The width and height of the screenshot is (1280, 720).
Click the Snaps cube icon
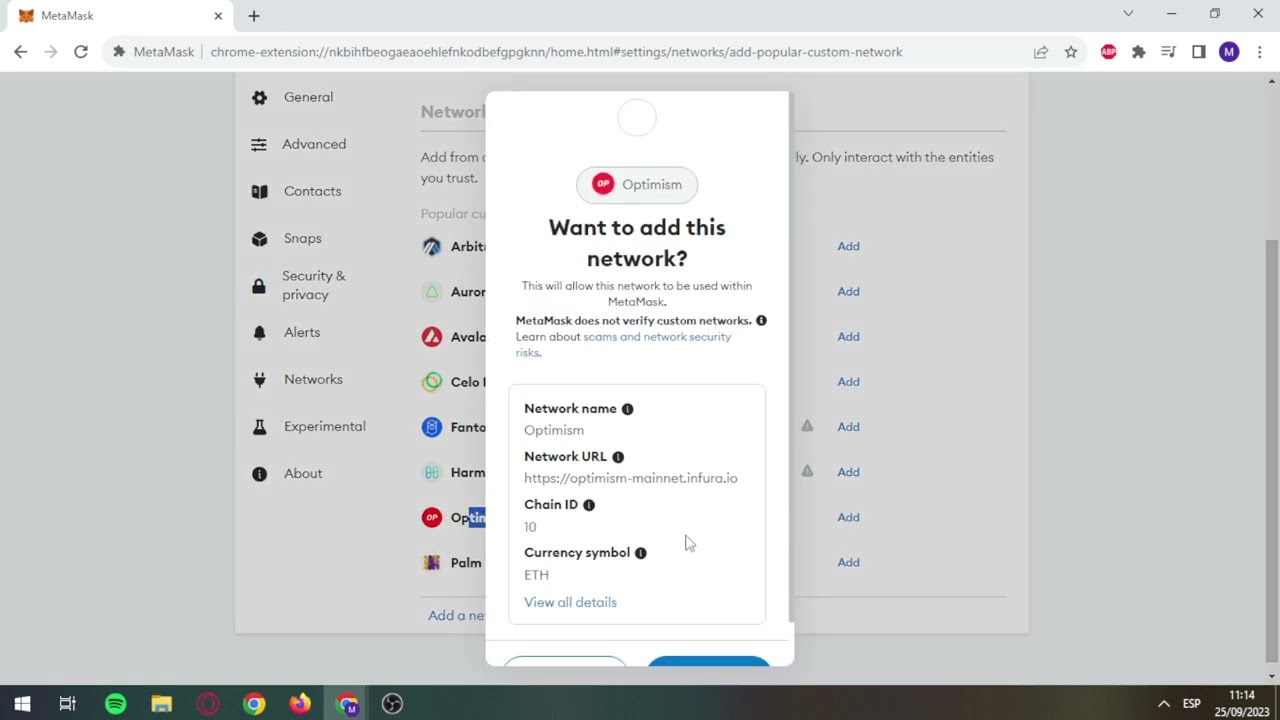259,238
